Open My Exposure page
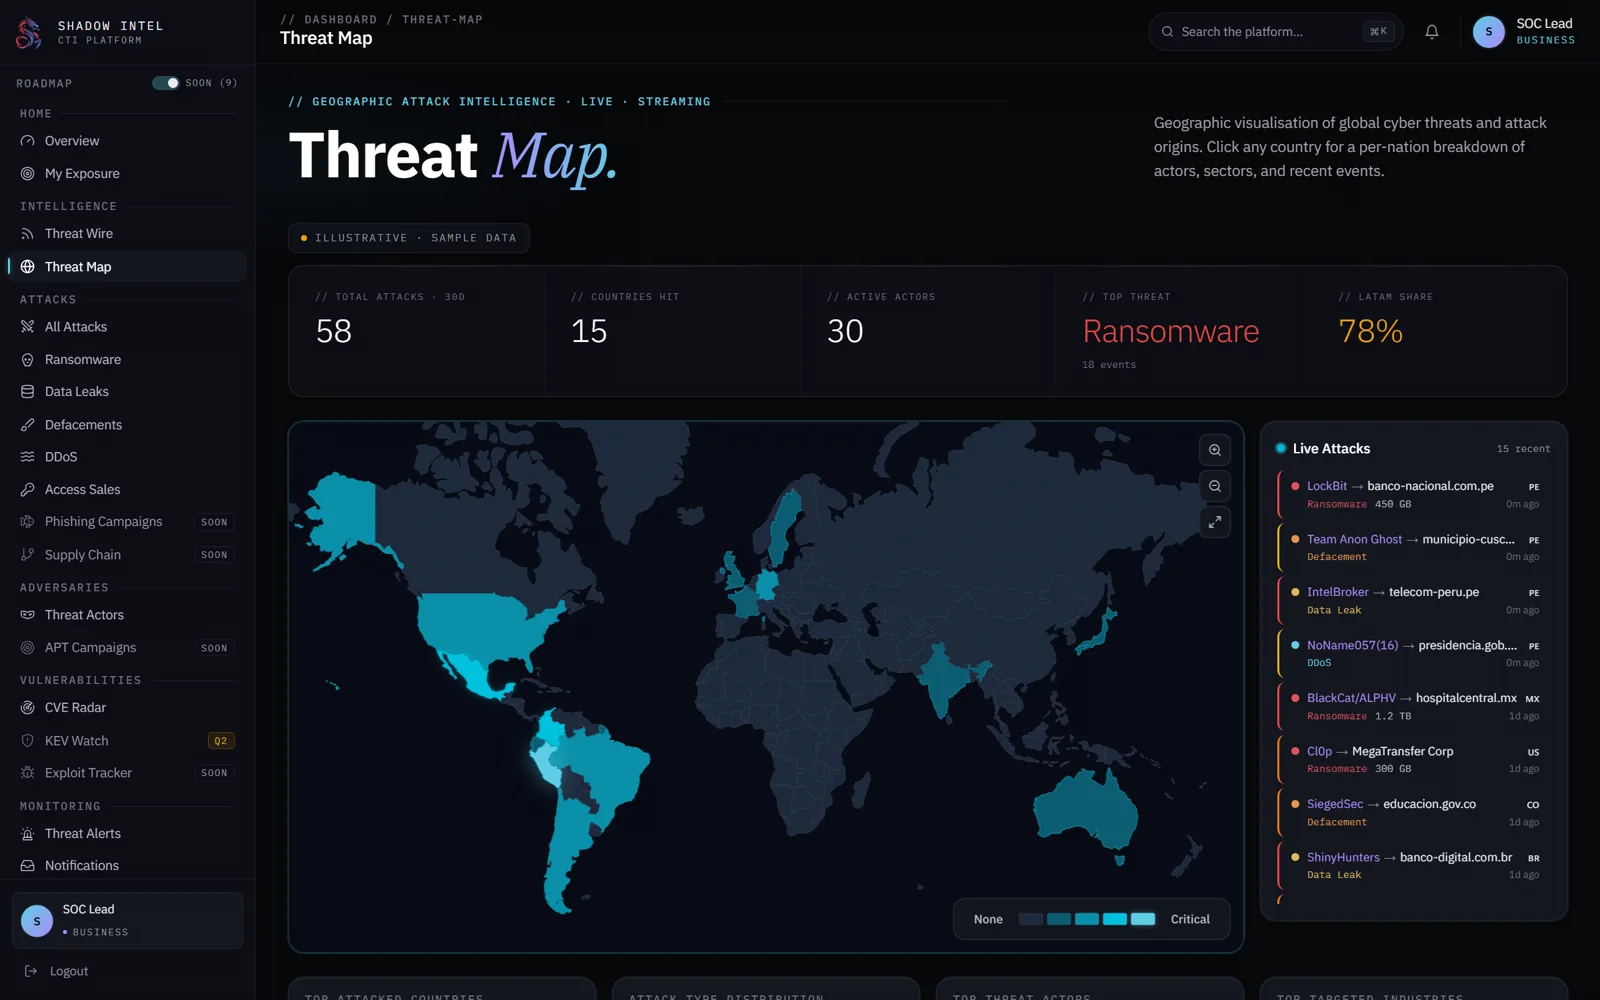Viewport: 1600px width, 1000px height. [127, 173]
